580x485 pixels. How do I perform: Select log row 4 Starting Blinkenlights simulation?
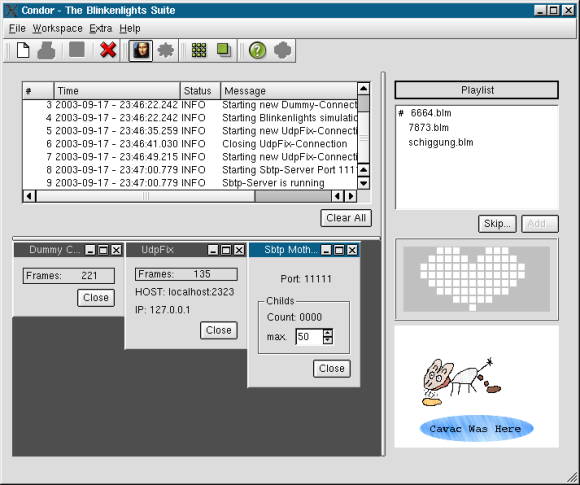pyautogui.click(x=190, y=118)
